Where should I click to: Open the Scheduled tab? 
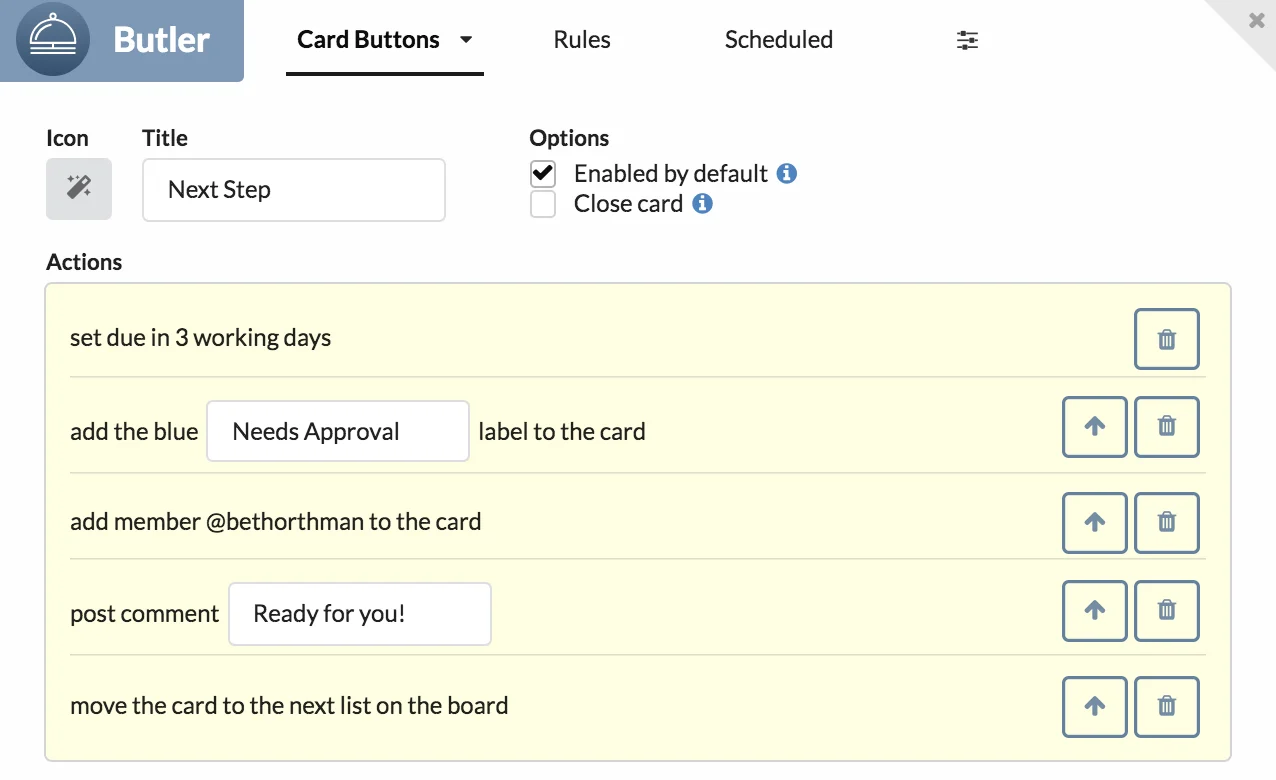point(778,40)
